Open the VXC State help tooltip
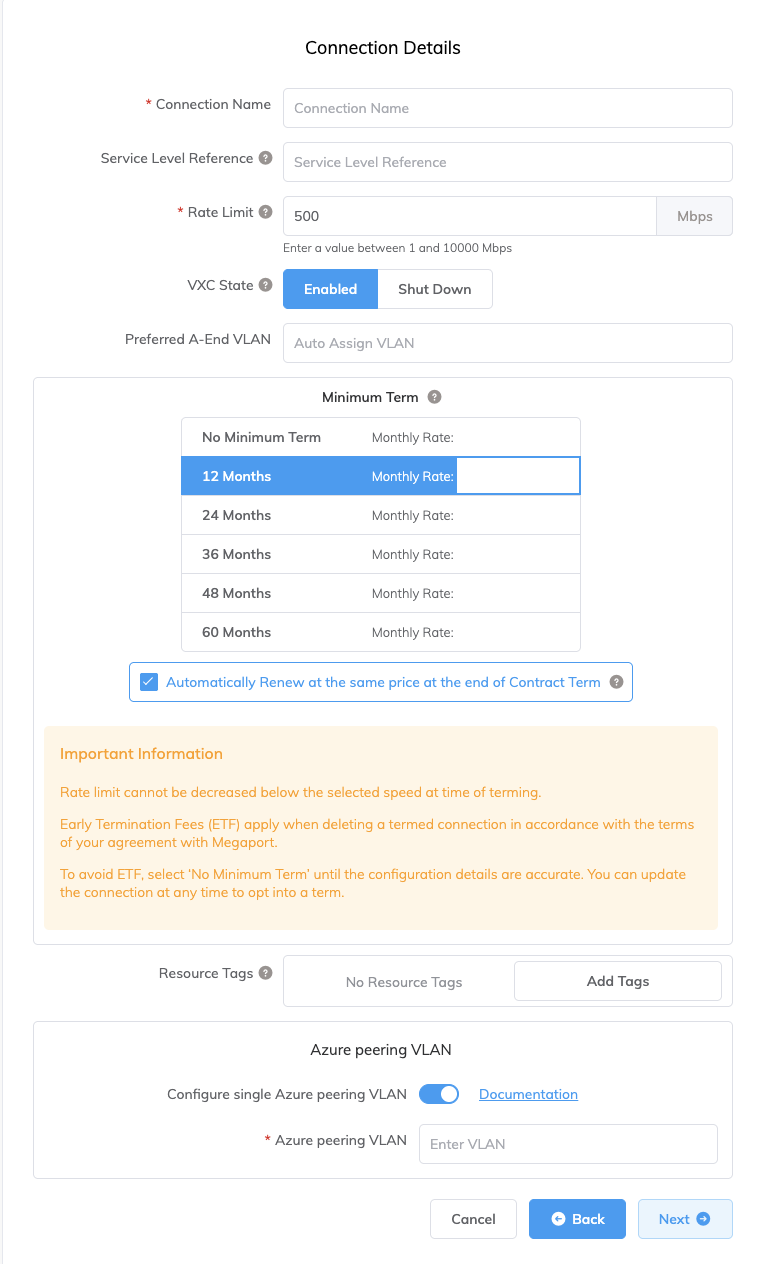 point(265,285)
